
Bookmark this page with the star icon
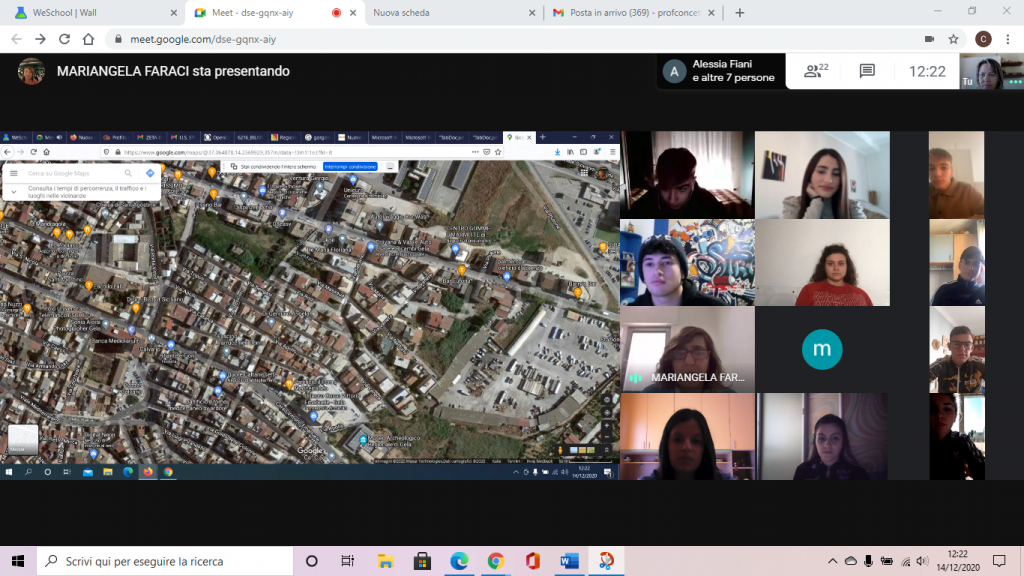[953, 39]
